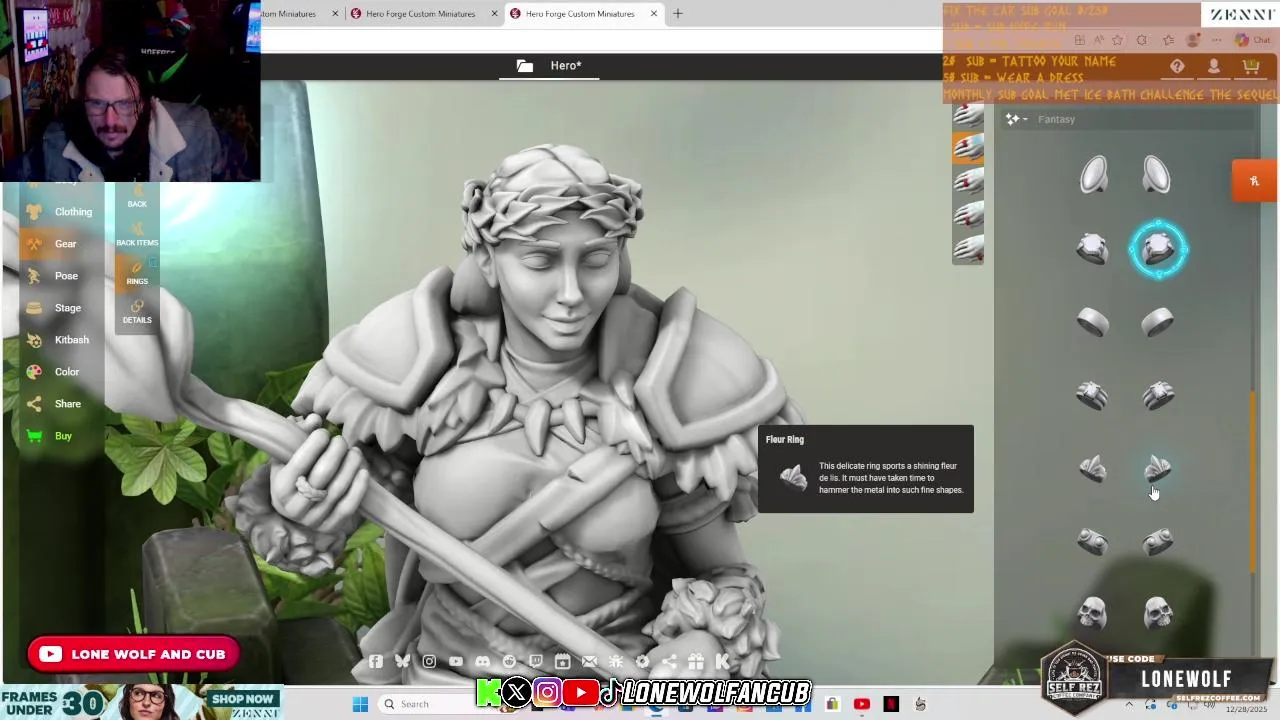Choose the orange highlighted finger slot

click(x=968, y=148)
